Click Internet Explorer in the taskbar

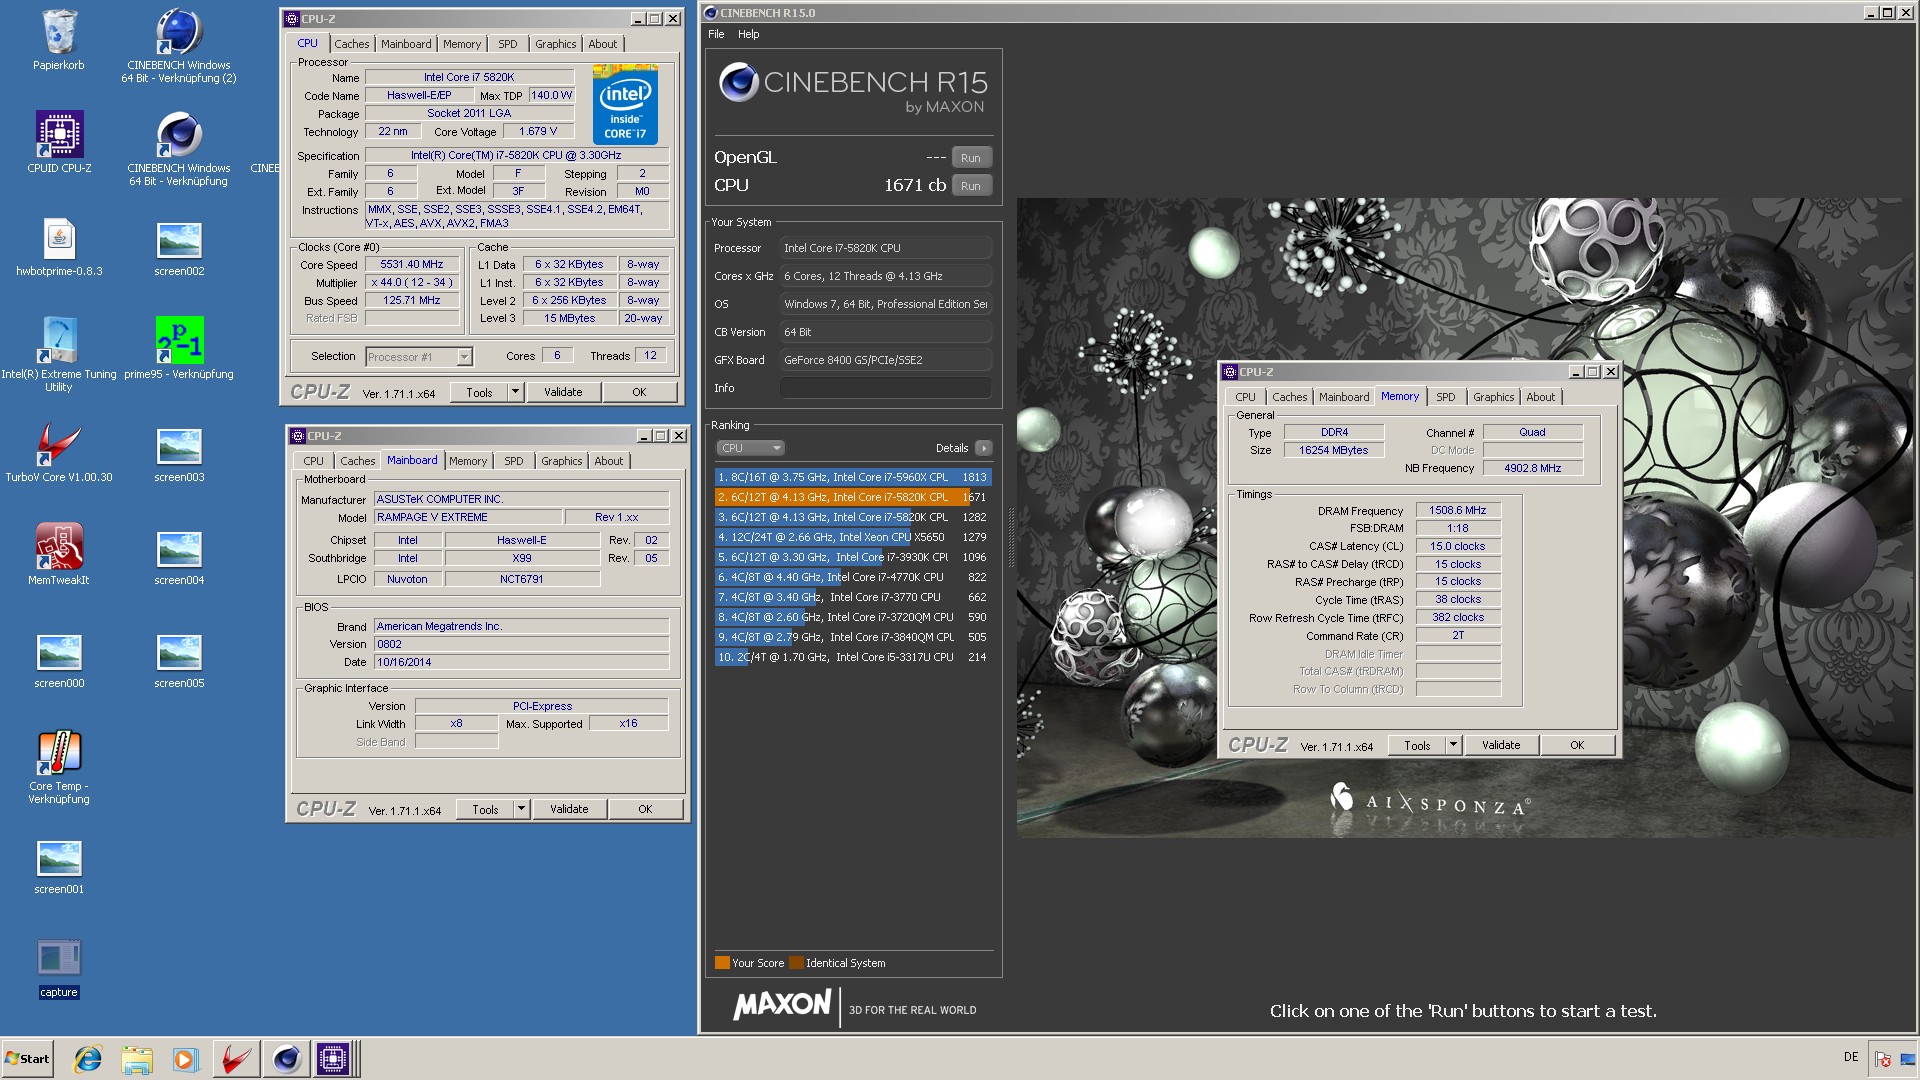(x=88, y=1059)
